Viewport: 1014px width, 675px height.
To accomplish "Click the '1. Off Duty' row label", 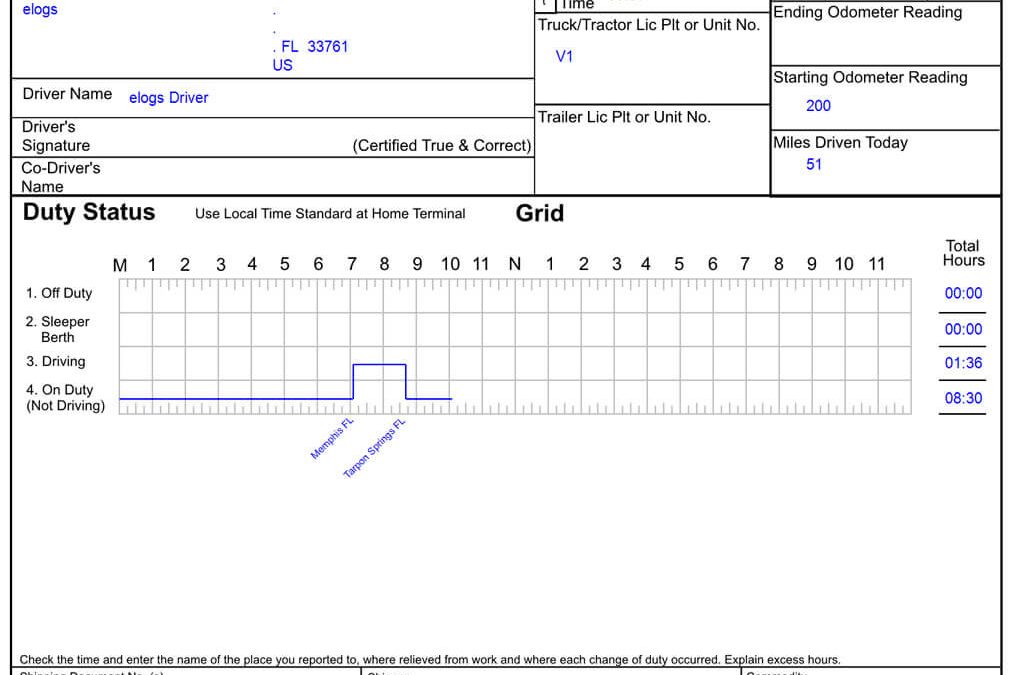I will coord(59,294).
